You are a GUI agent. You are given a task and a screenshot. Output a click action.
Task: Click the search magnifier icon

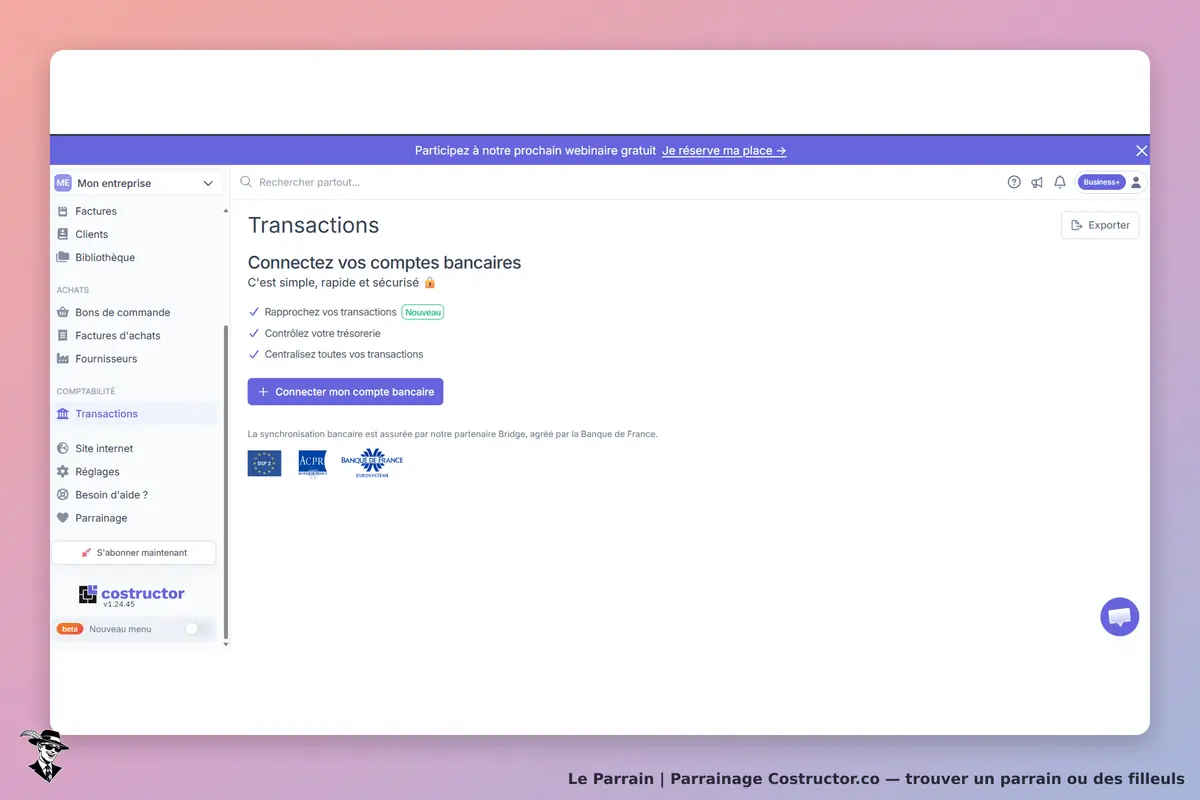point(246,182)
